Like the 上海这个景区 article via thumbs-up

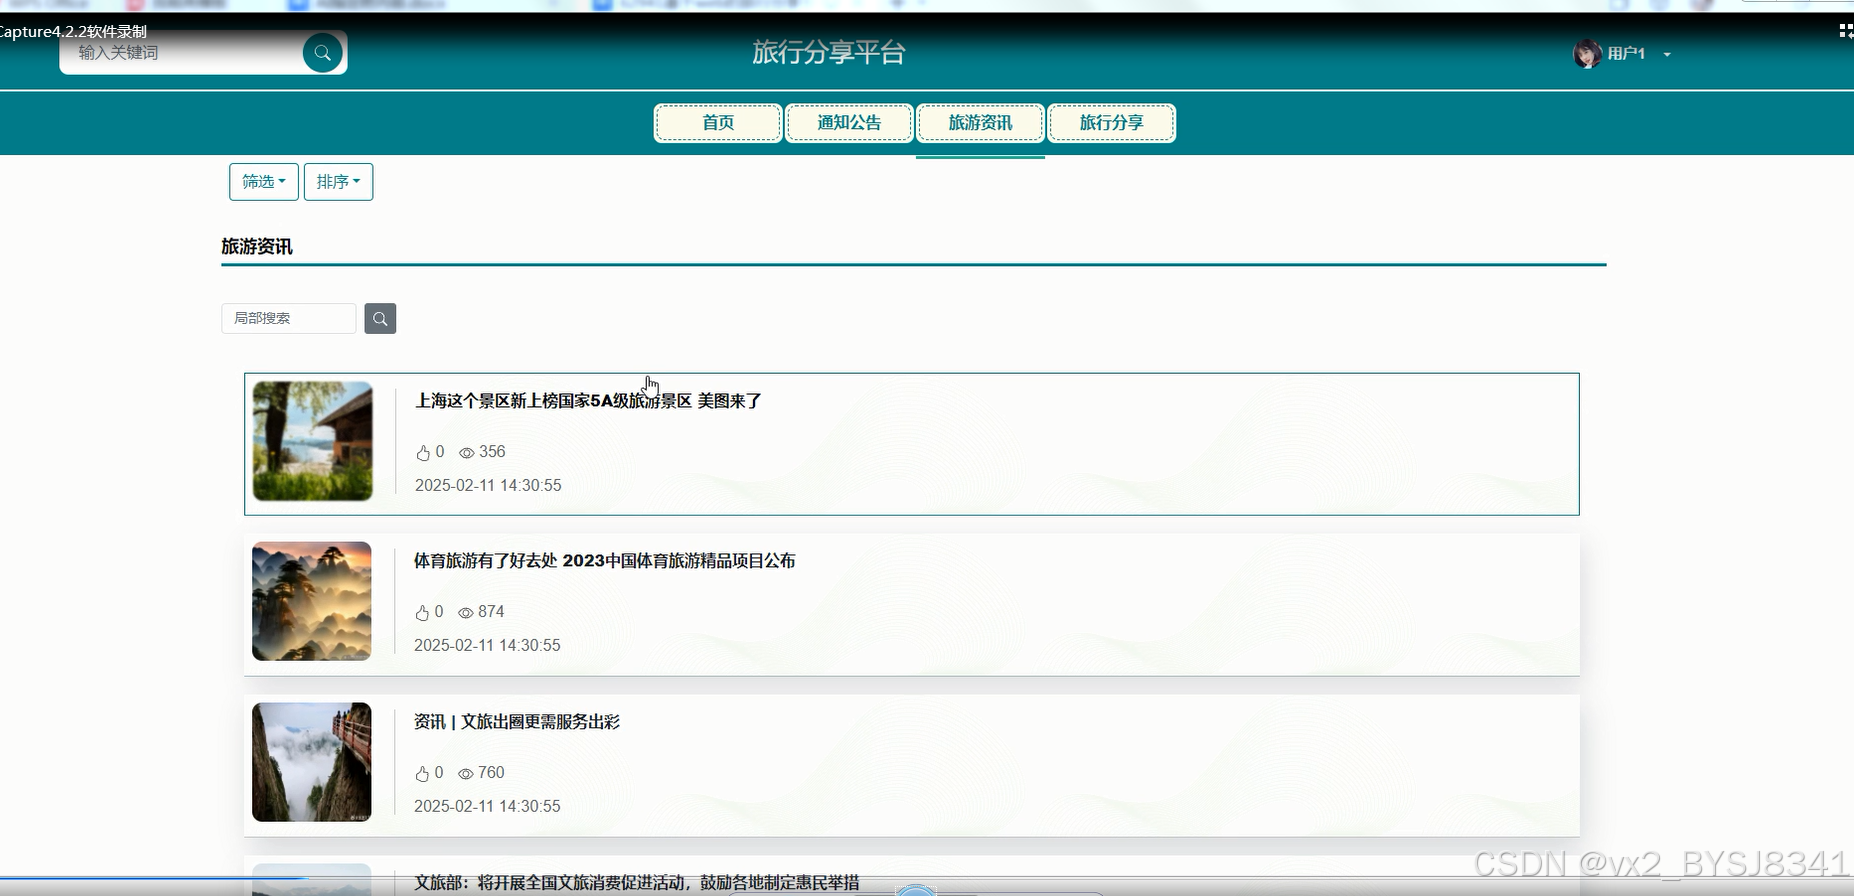click(423, 453)
